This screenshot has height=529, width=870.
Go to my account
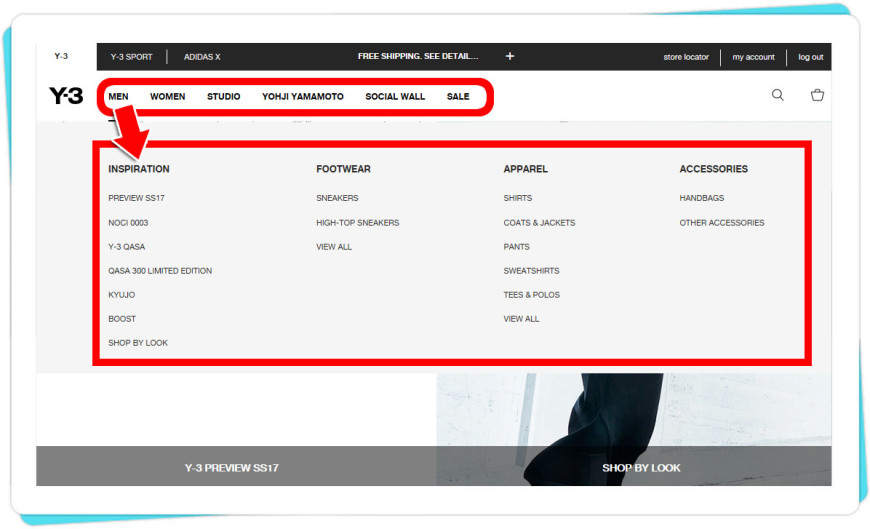753,57
